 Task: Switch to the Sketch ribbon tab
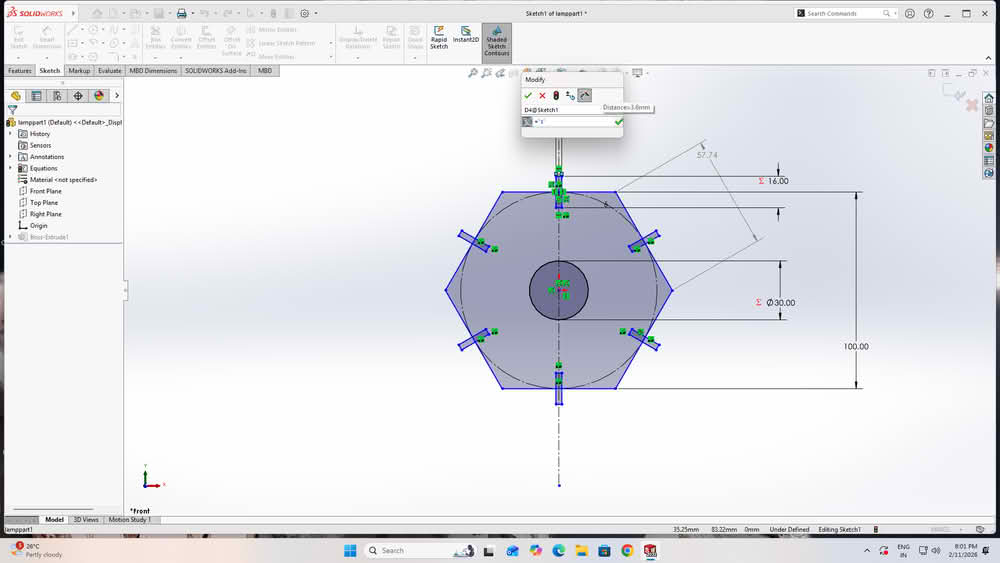point(49,71)
